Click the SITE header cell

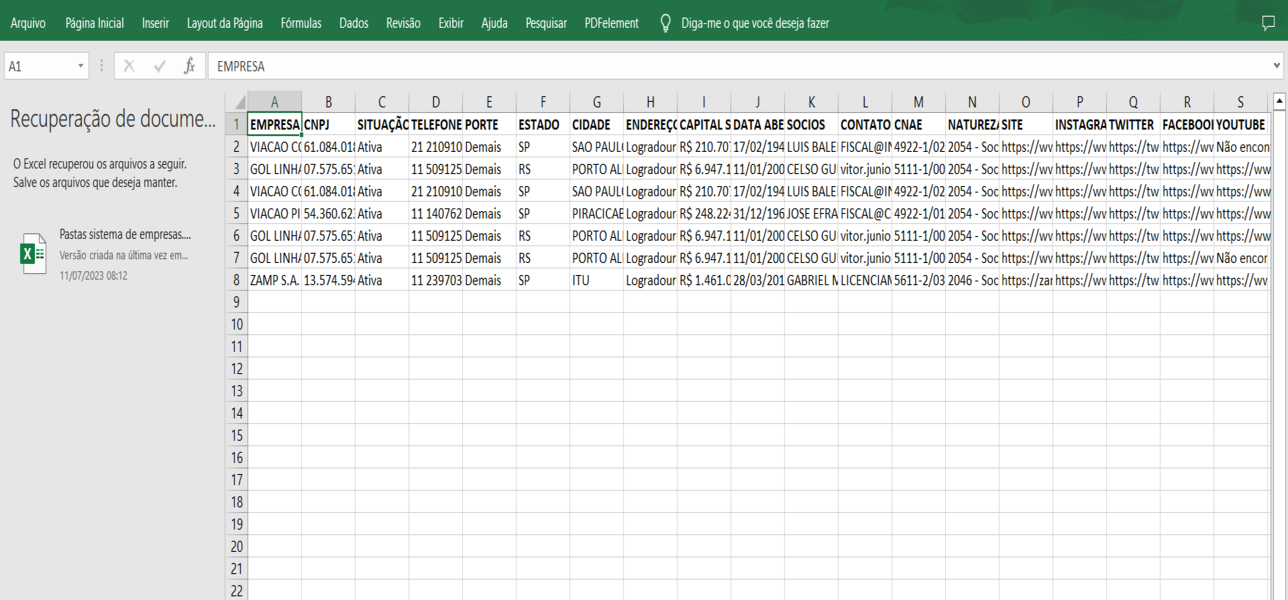[1025, 125]
